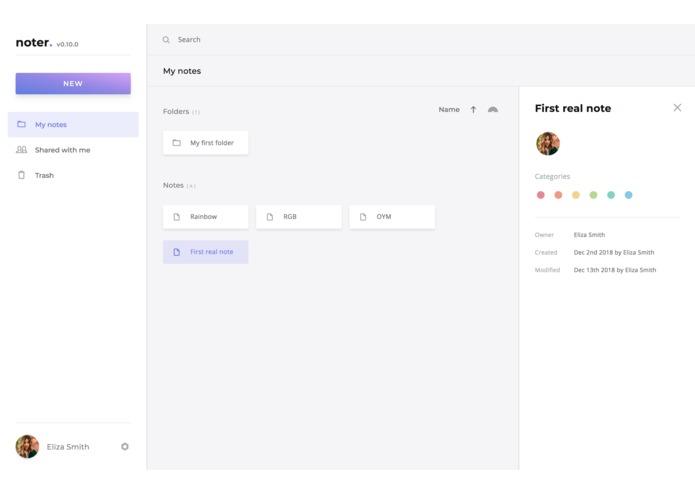Click the Shared with me people icon
The image size is (695, 494).
[x=21, y=150]
